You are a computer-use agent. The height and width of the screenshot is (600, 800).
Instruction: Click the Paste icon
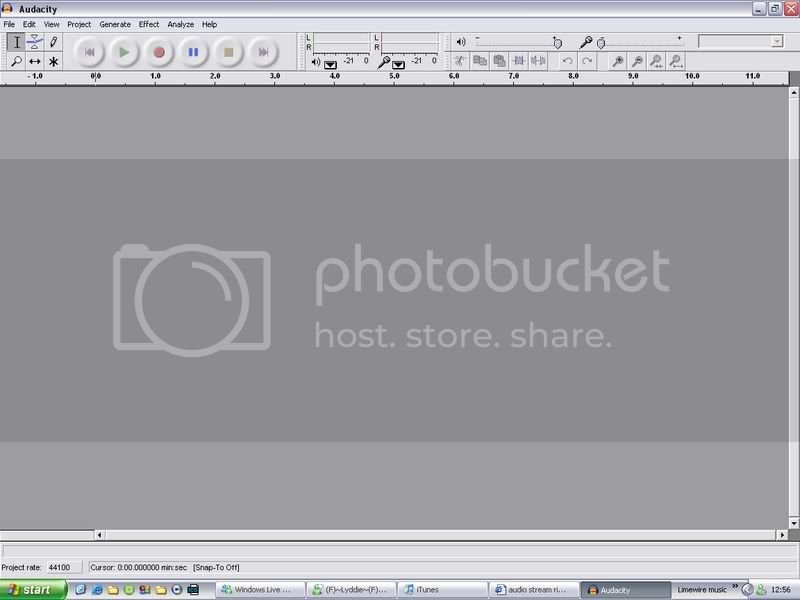tap(499, 61)
